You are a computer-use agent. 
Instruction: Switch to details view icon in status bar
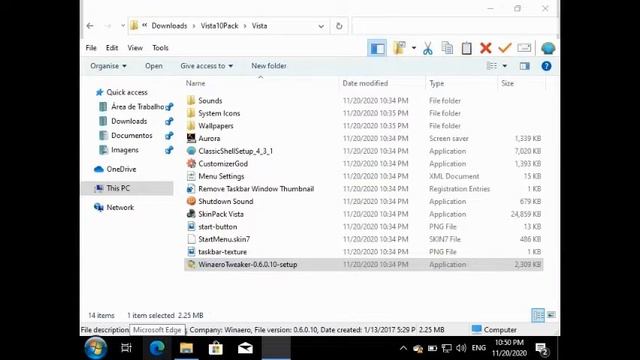pyautogui.click(x=538, y=315)
